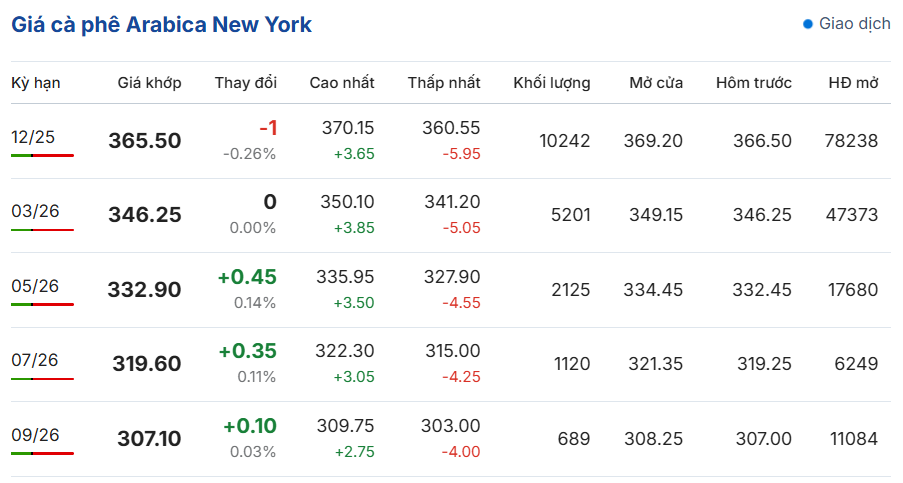Click the Khối lượng column header
This screenshot has width=903, height=483.
pyautogui.click(x=551, y=83)
